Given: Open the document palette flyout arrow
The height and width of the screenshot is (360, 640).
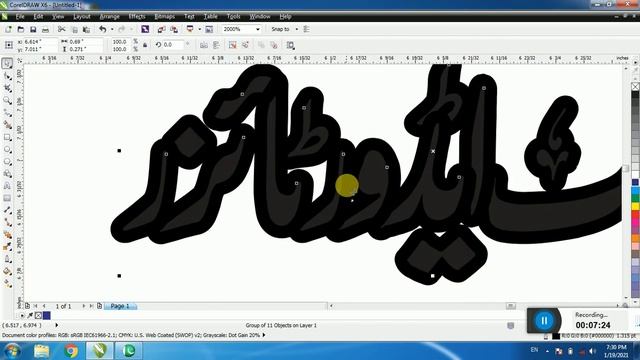Looking at the screenshot, I should click(x=22, y=316).
